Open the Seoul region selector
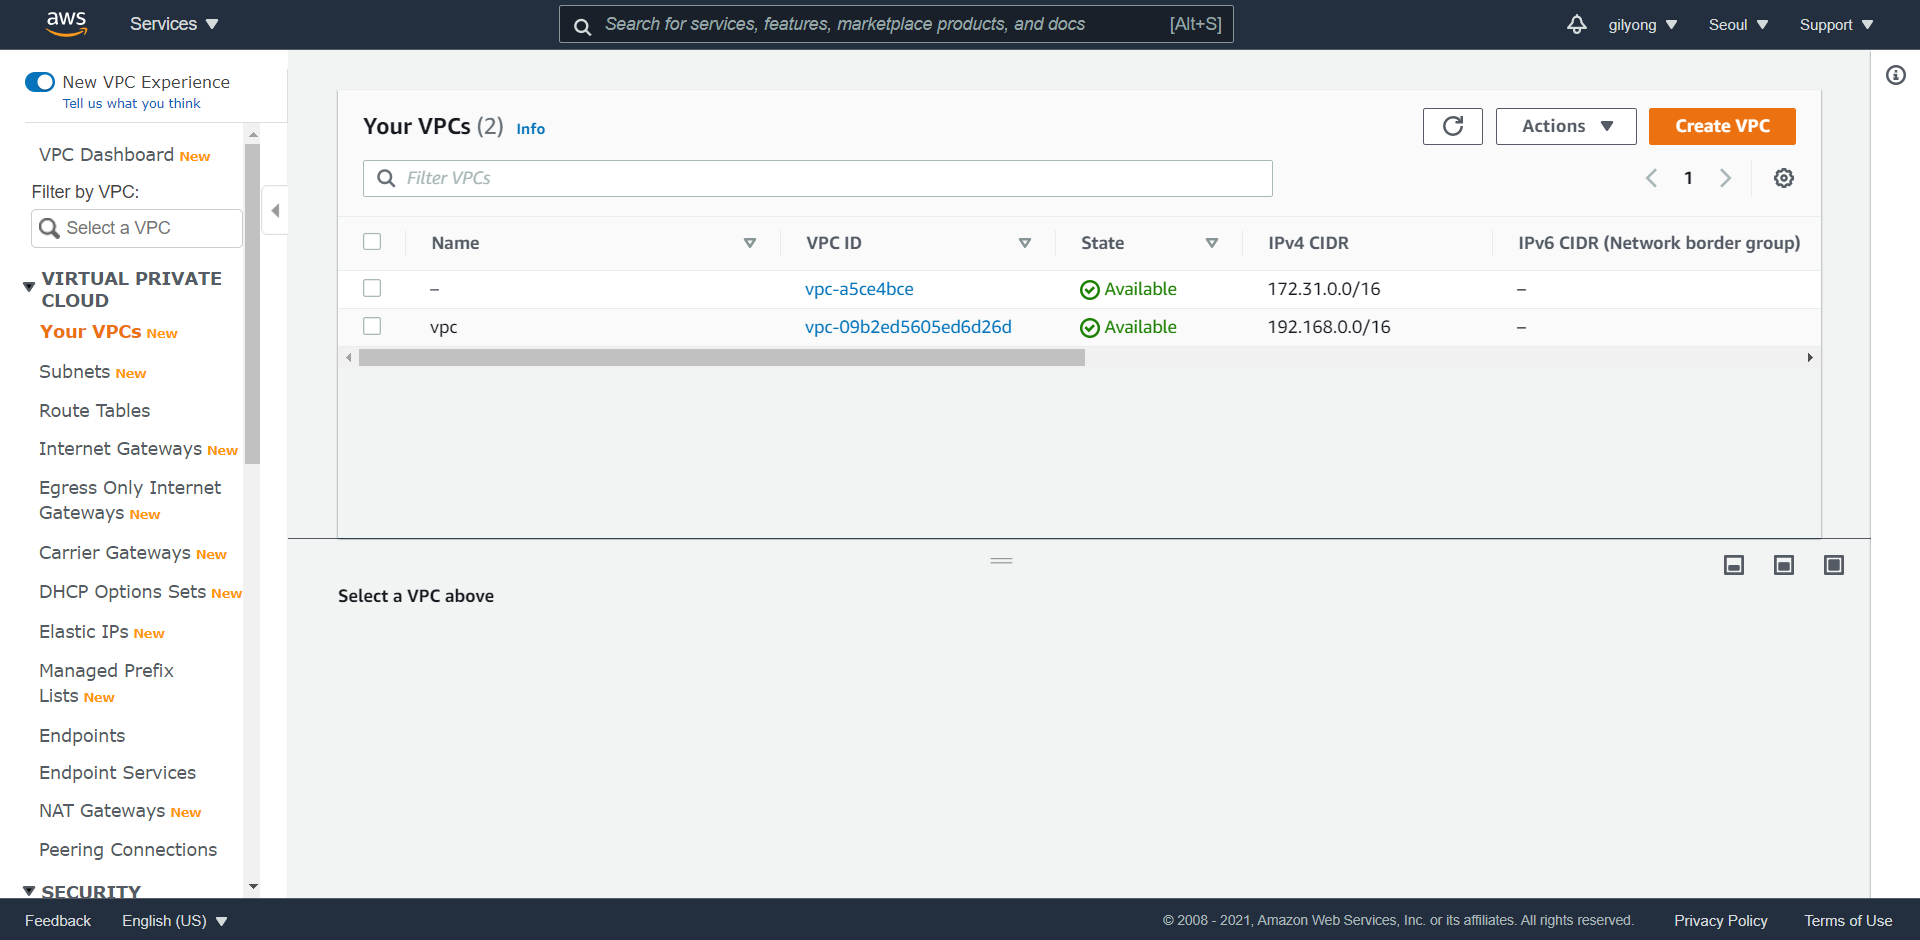Screen dimensions: 1920x940 click(1739, 25)
